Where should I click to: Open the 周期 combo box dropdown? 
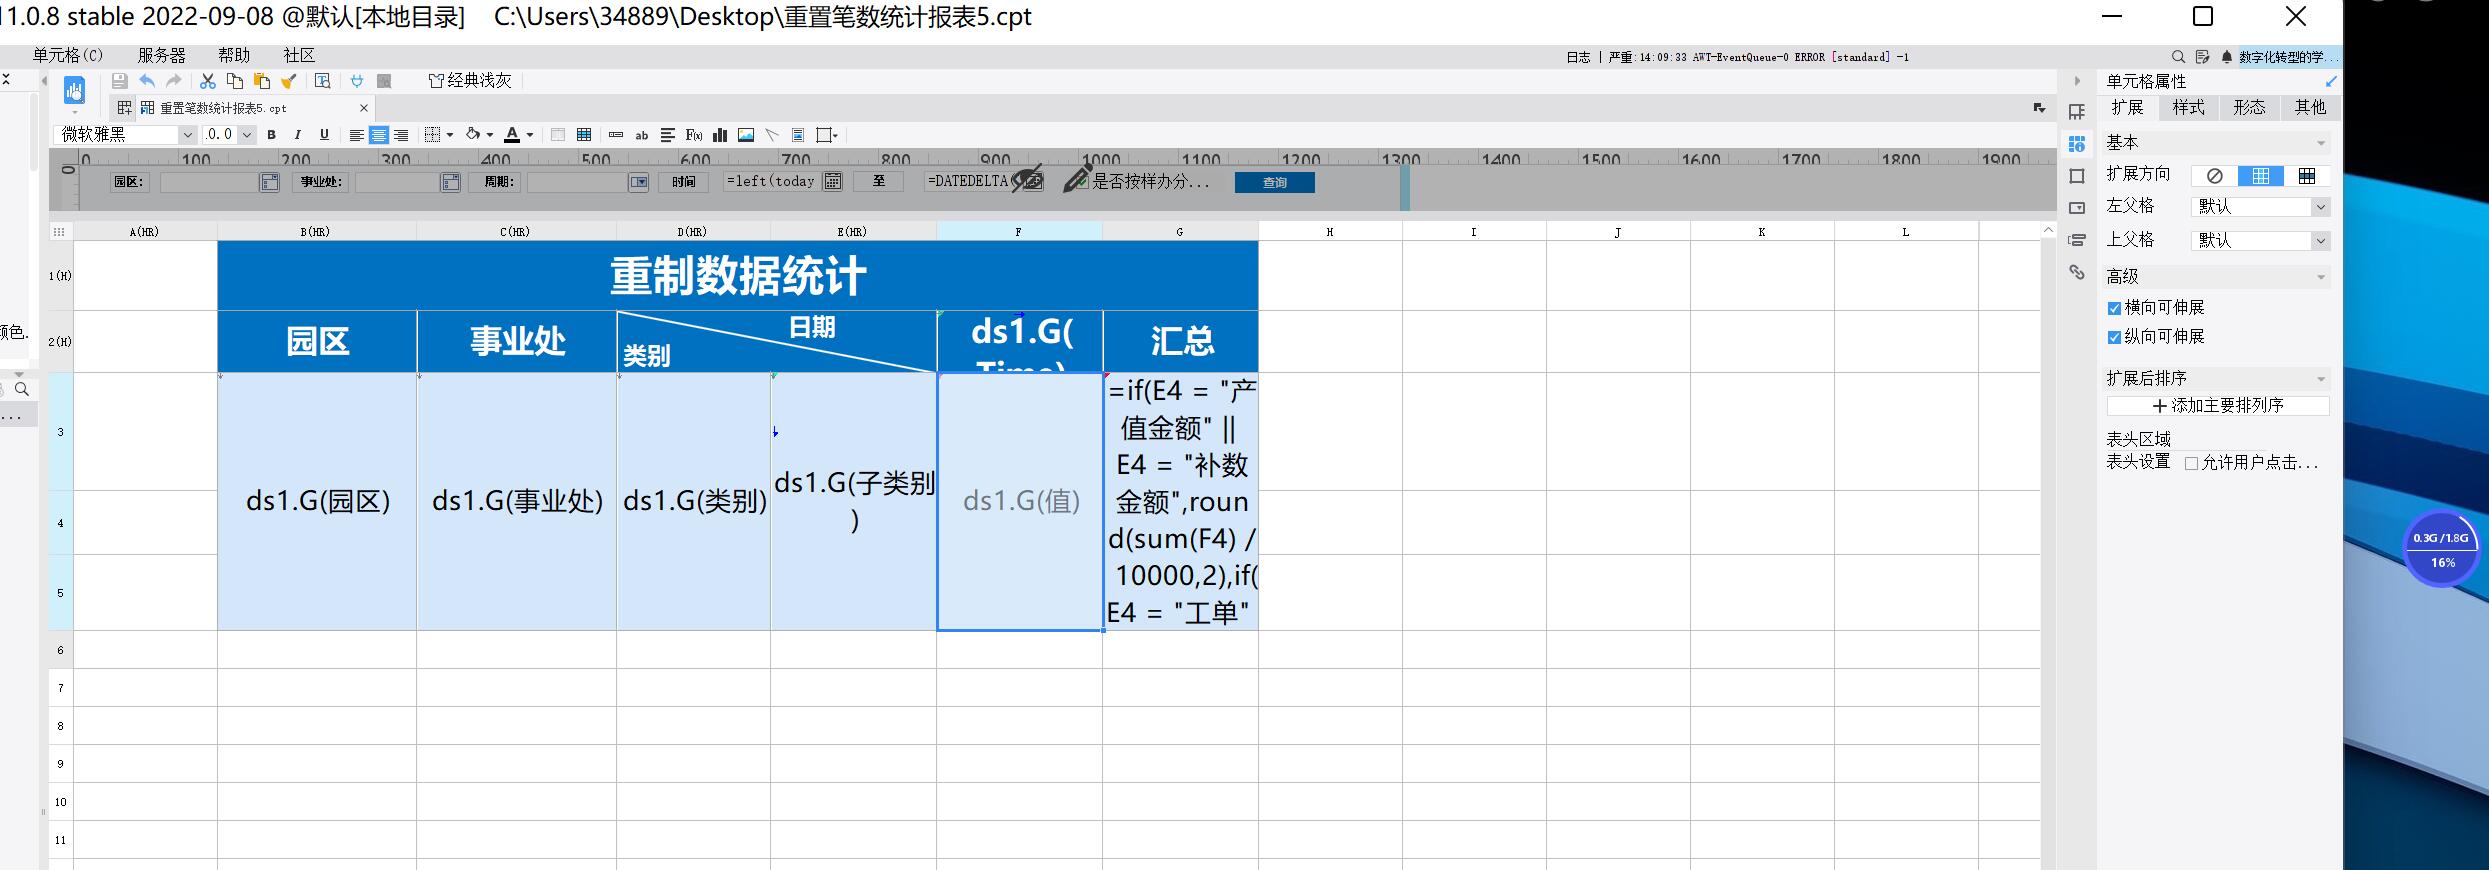pyautogui.click(x=639, y=182)
